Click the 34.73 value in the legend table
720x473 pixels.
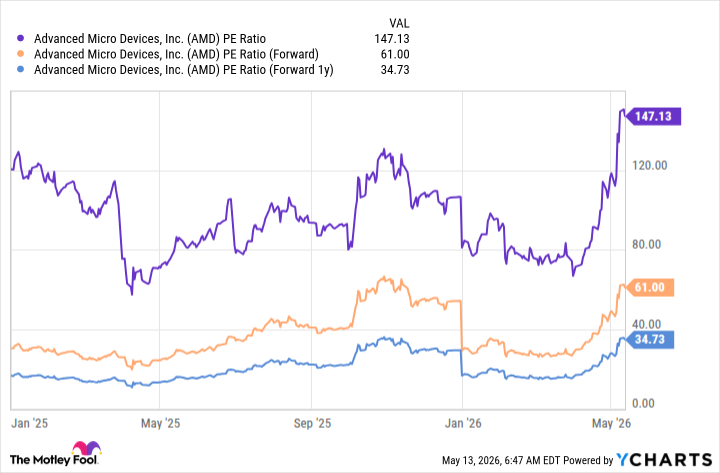(x=395, y=70)
